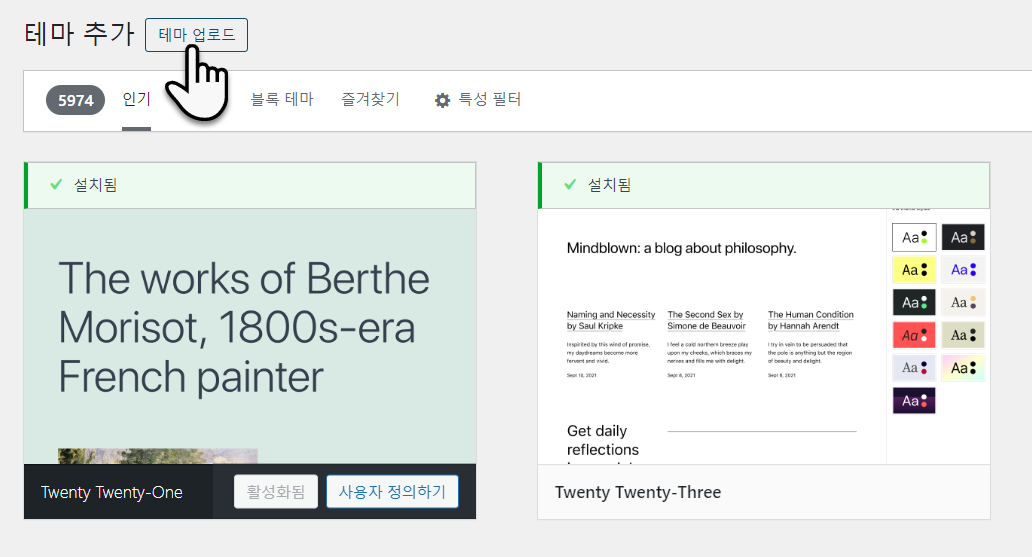Click the Twenty Twenty-Three theme name
Screen dimensions: 1032x557
tap(638, 492)
